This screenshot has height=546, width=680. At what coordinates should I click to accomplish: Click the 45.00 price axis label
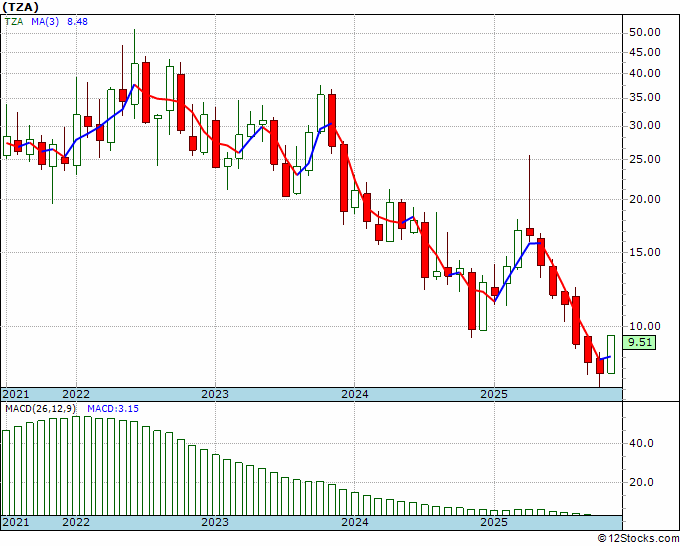click(644, 52)
